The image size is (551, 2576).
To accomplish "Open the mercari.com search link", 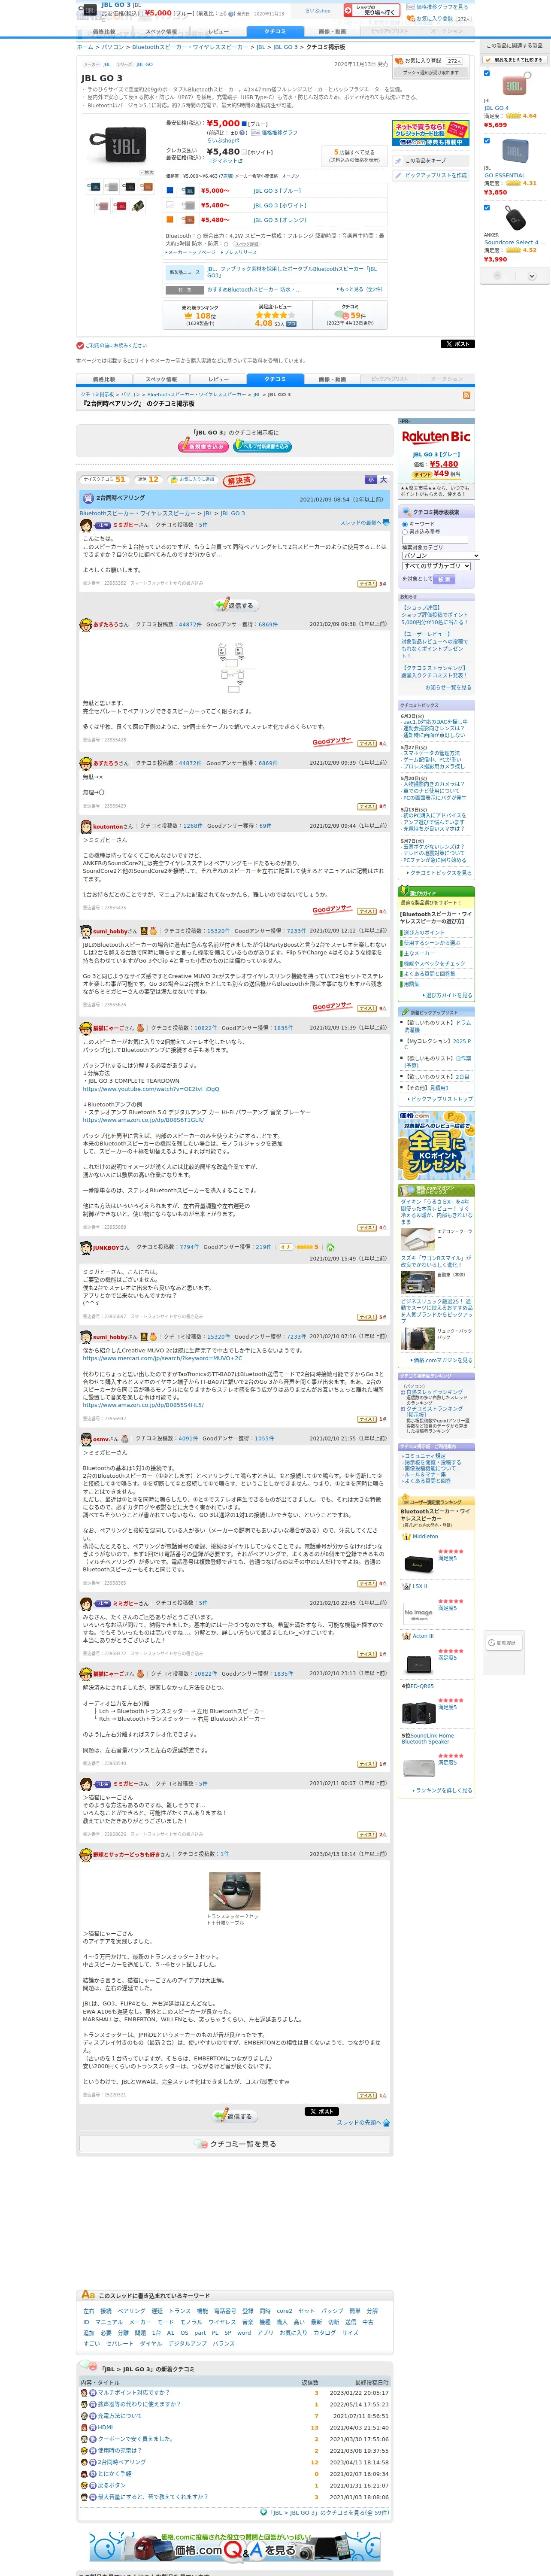I will tap(163, 1358).
